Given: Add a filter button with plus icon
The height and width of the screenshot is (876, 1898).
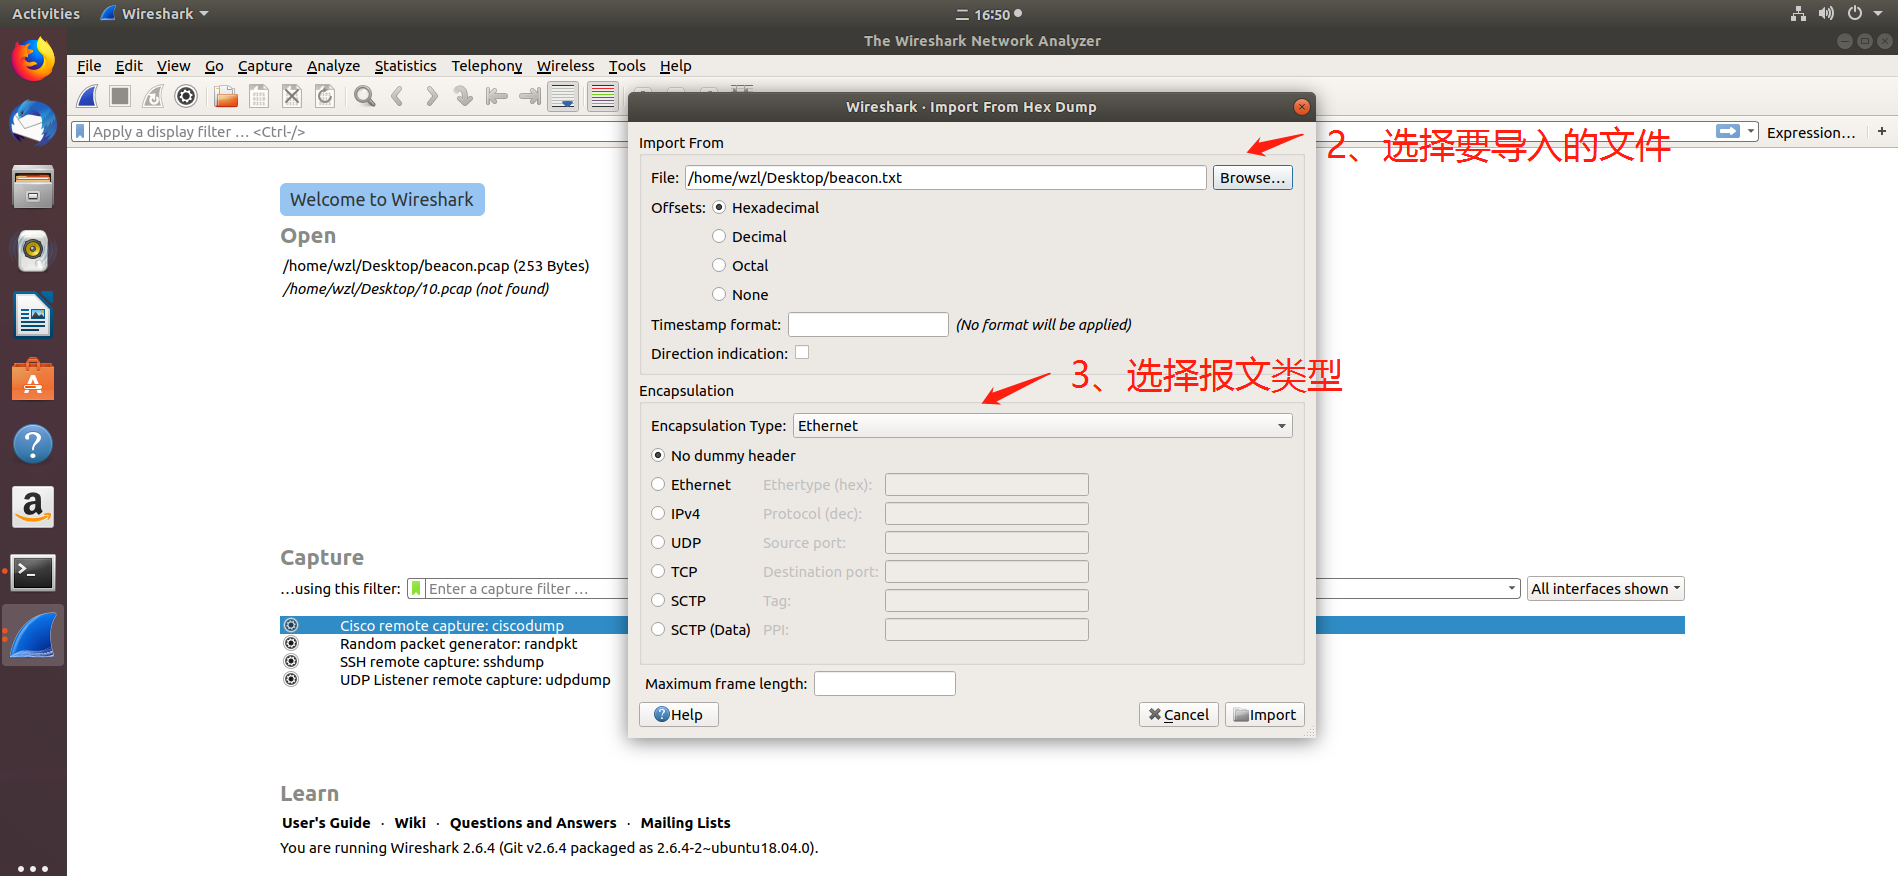Looking at the screenshot, I should pyautogui.click(x=1882, y=131).
